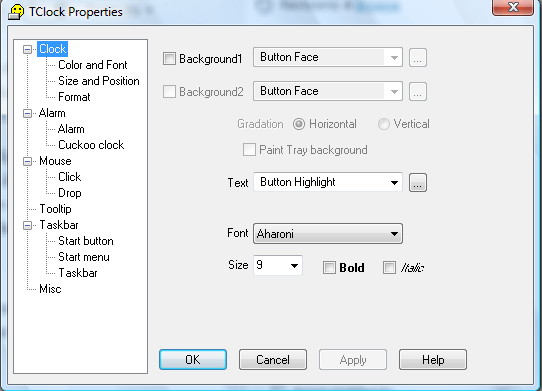Screen dimensions: 542x391
Task: Click the Apply button
Action: (x=353, y=360)
